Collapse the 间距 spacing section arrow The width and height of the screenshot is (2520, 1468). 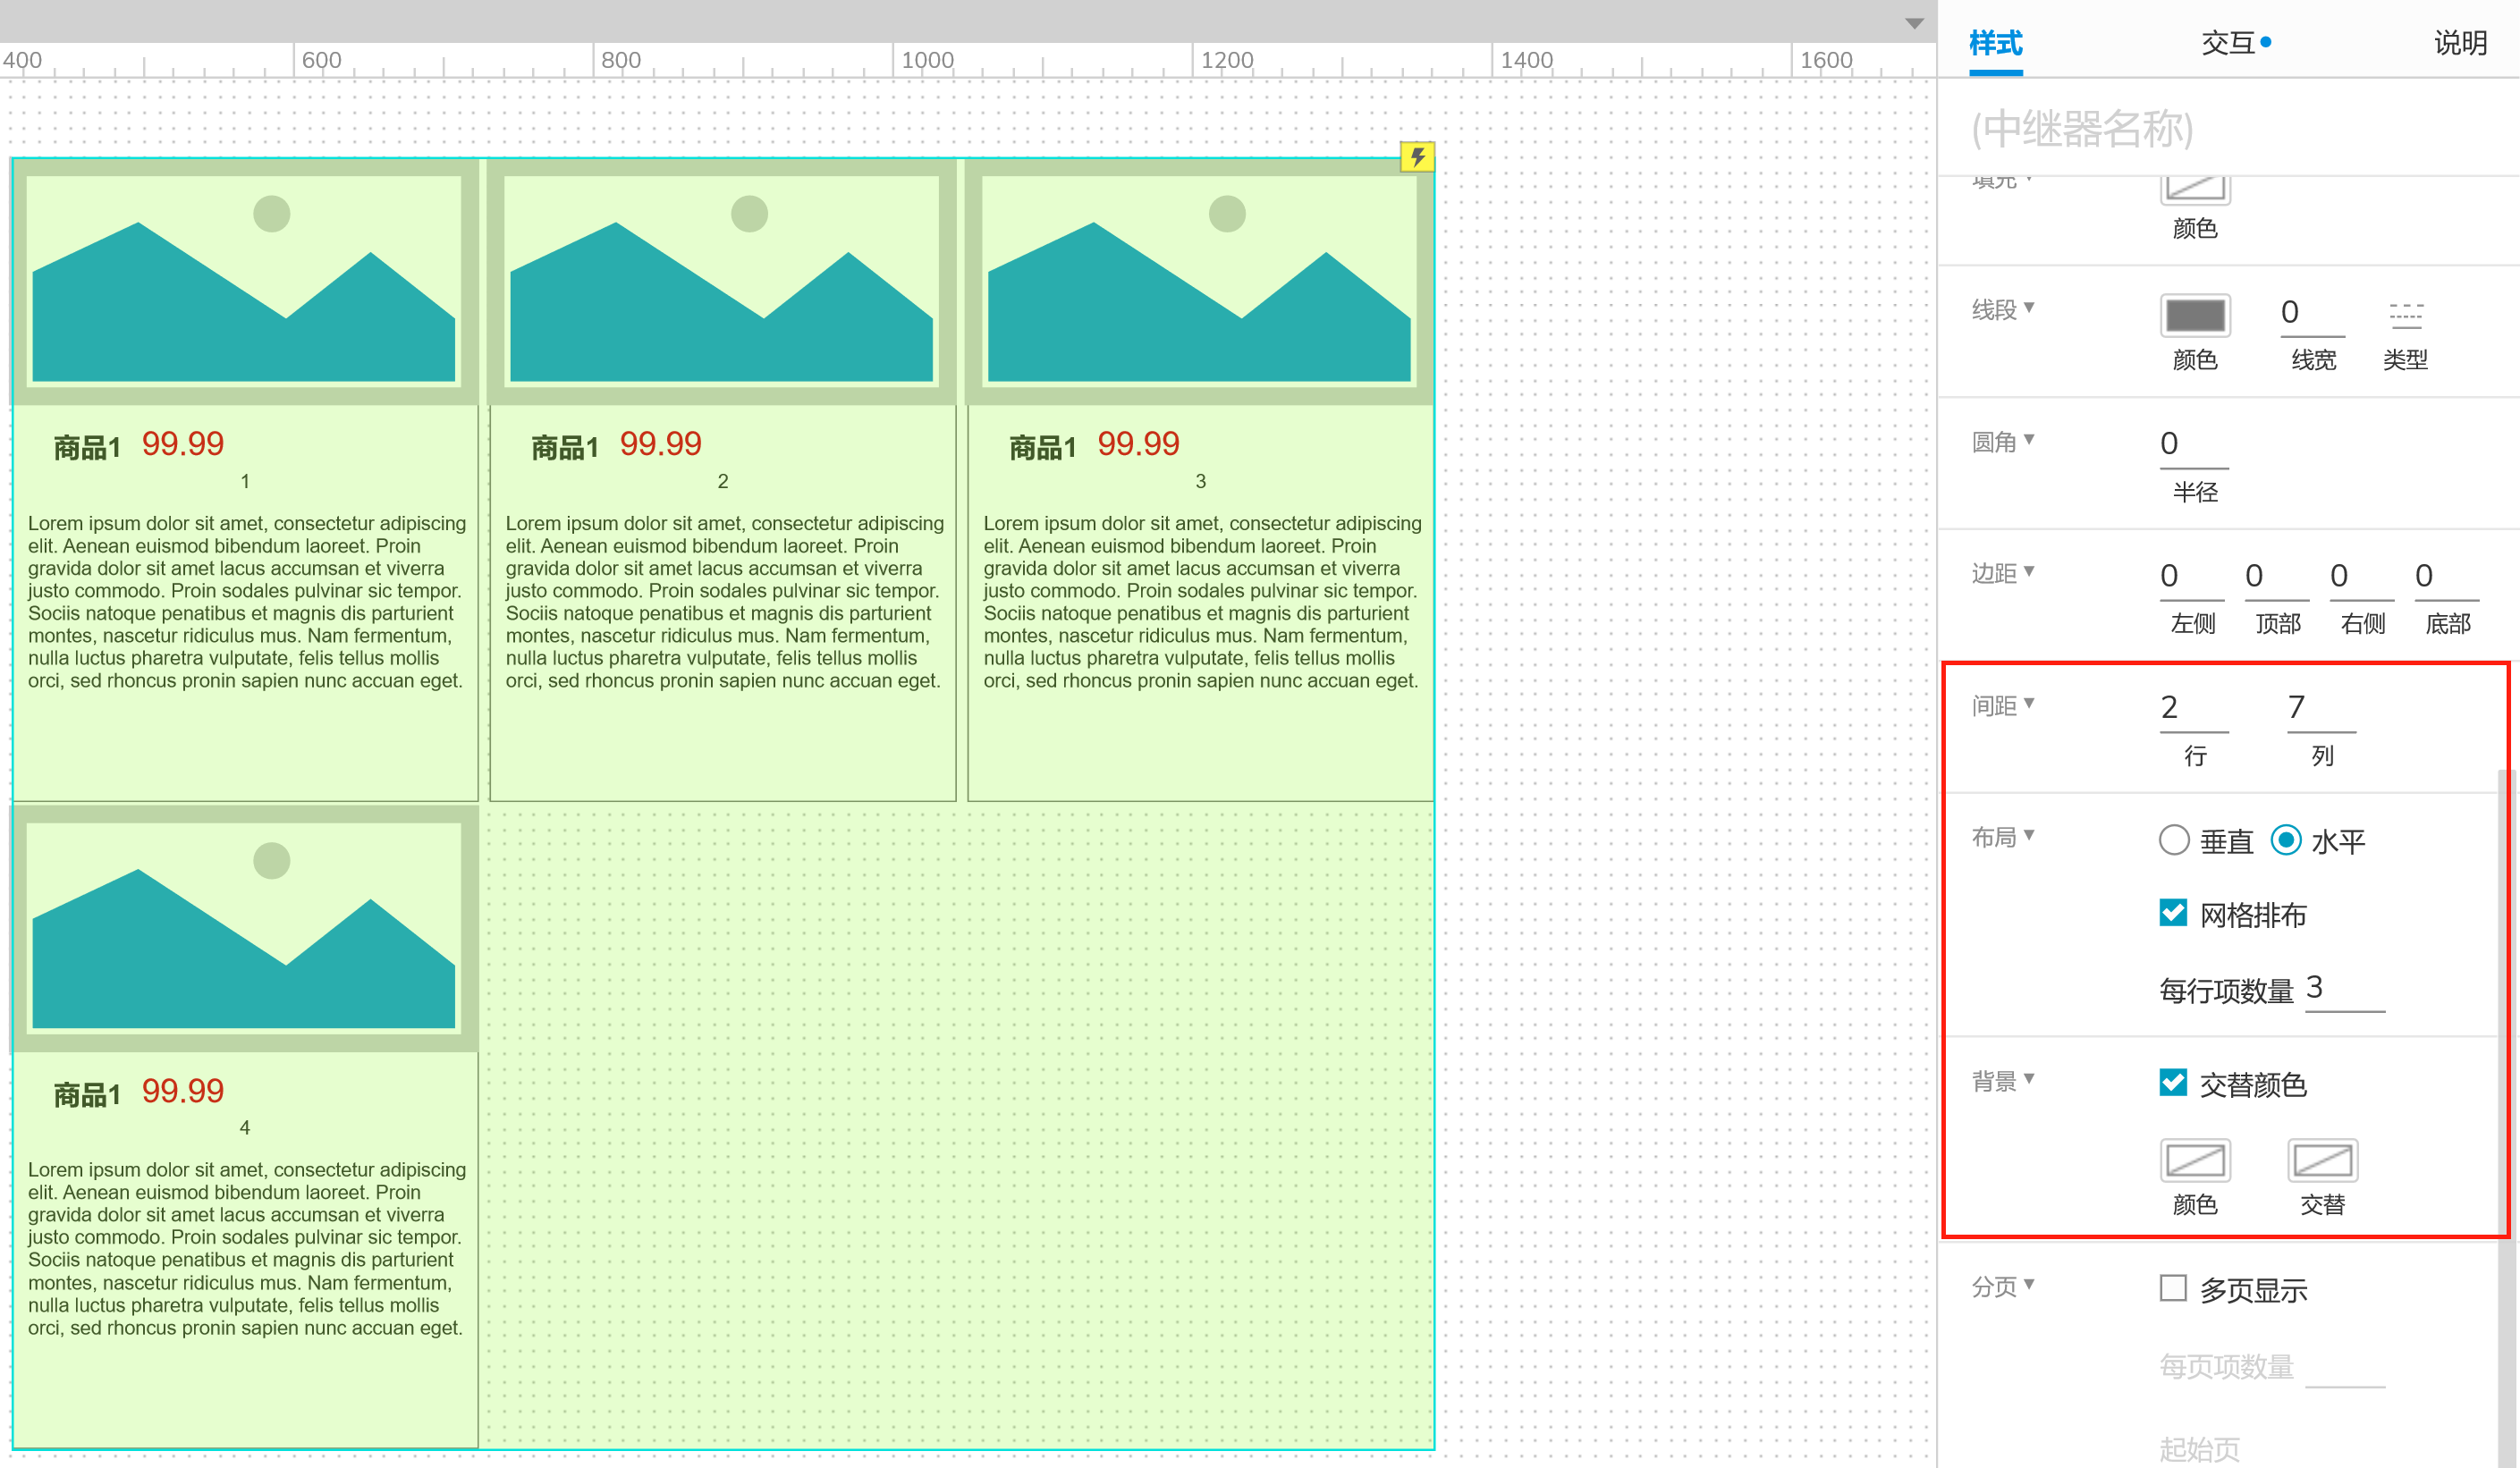click(x=2029, y=703)
